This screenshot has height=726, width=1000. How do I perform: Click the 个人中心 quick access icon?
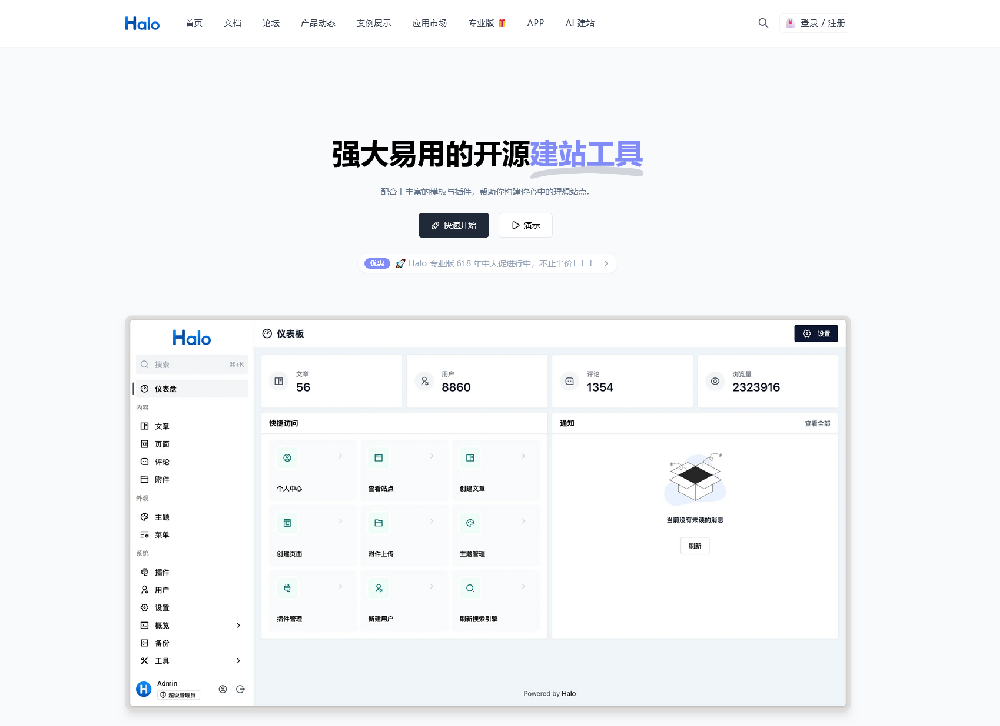pos(287,457)
